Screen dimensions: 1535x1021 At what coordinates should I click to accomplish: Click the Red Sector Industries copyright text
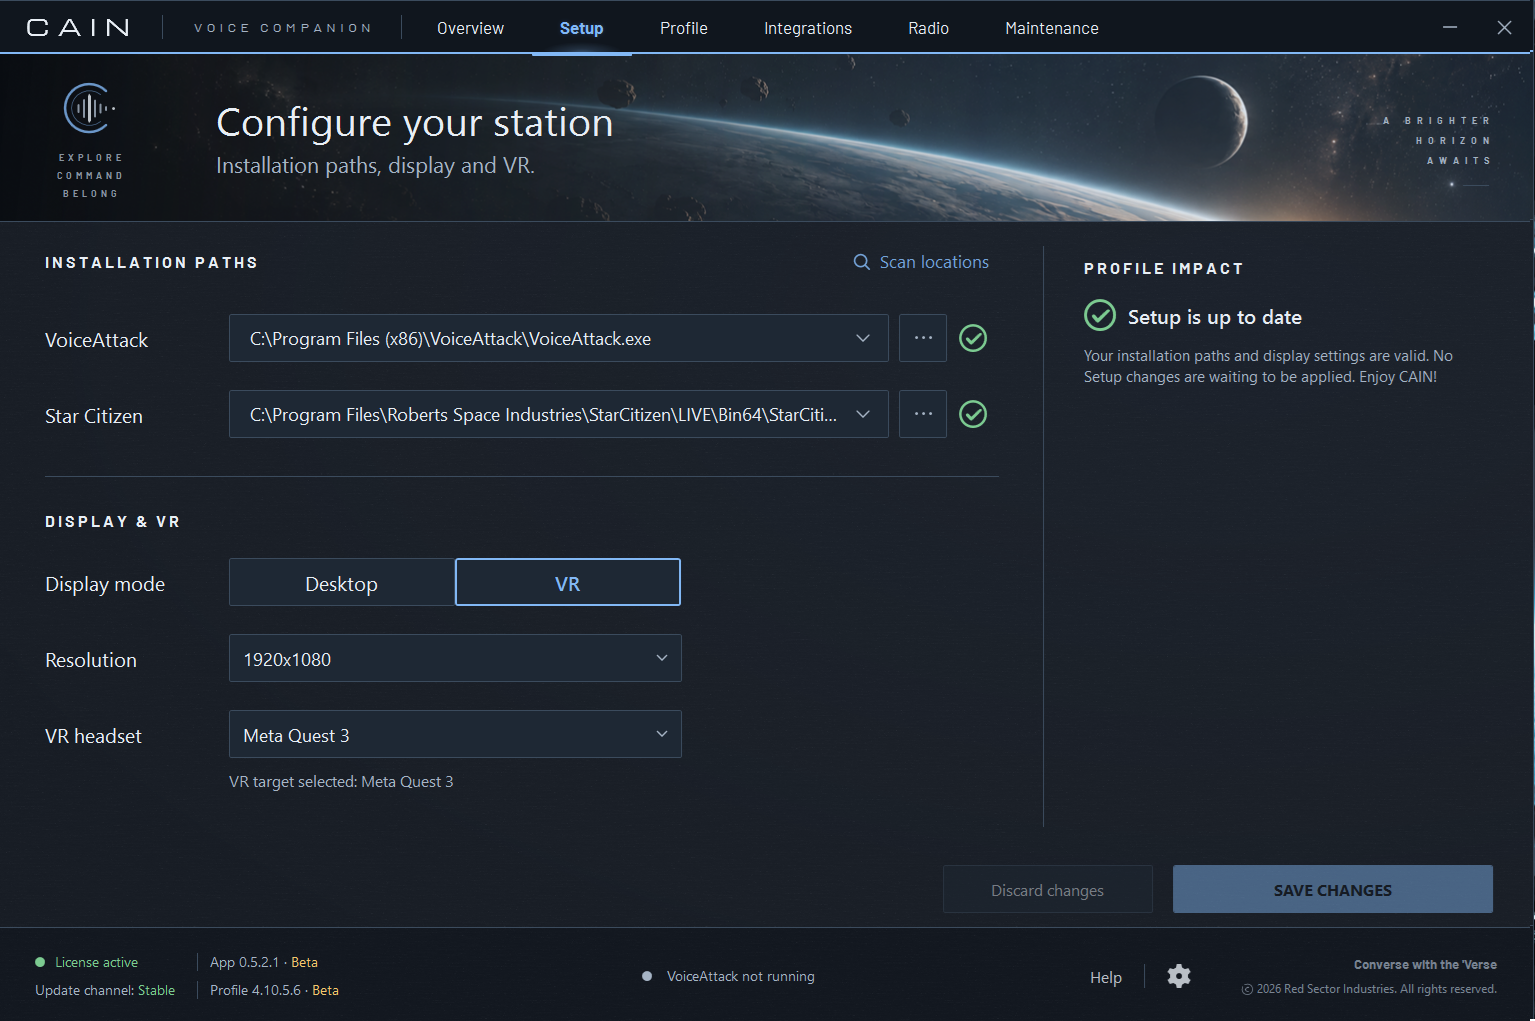click(x=1369, y=989)
